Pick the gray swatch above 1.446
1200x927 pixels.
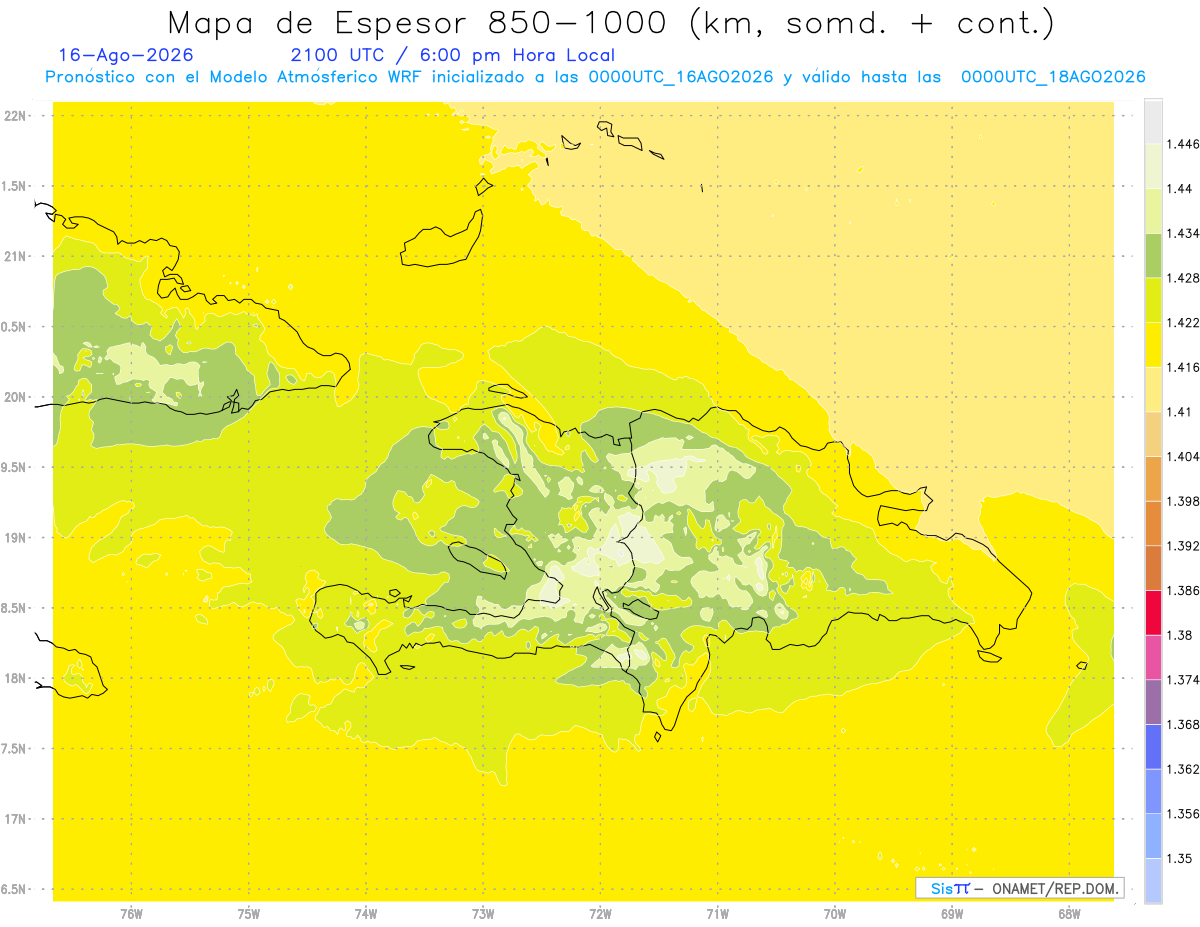pos(1153,121)
